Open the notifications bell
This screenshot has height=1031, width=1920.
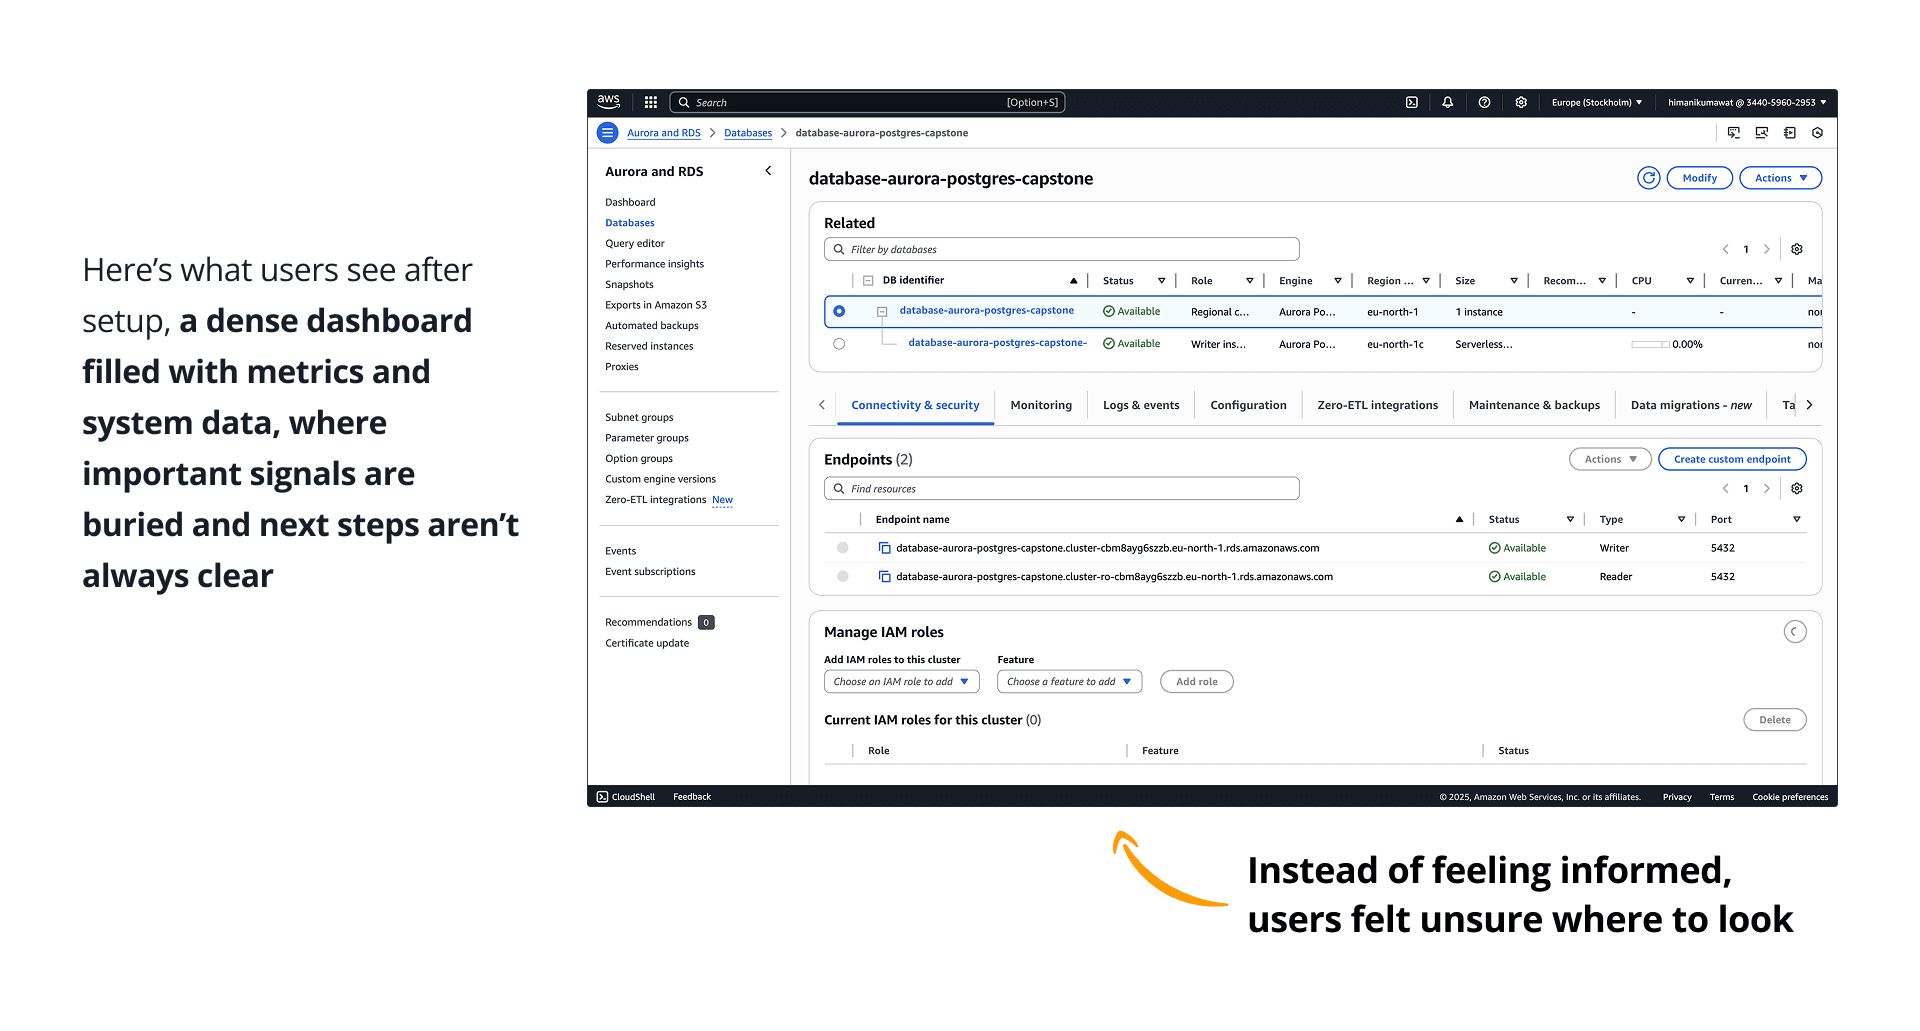[x=1447, y=102]
